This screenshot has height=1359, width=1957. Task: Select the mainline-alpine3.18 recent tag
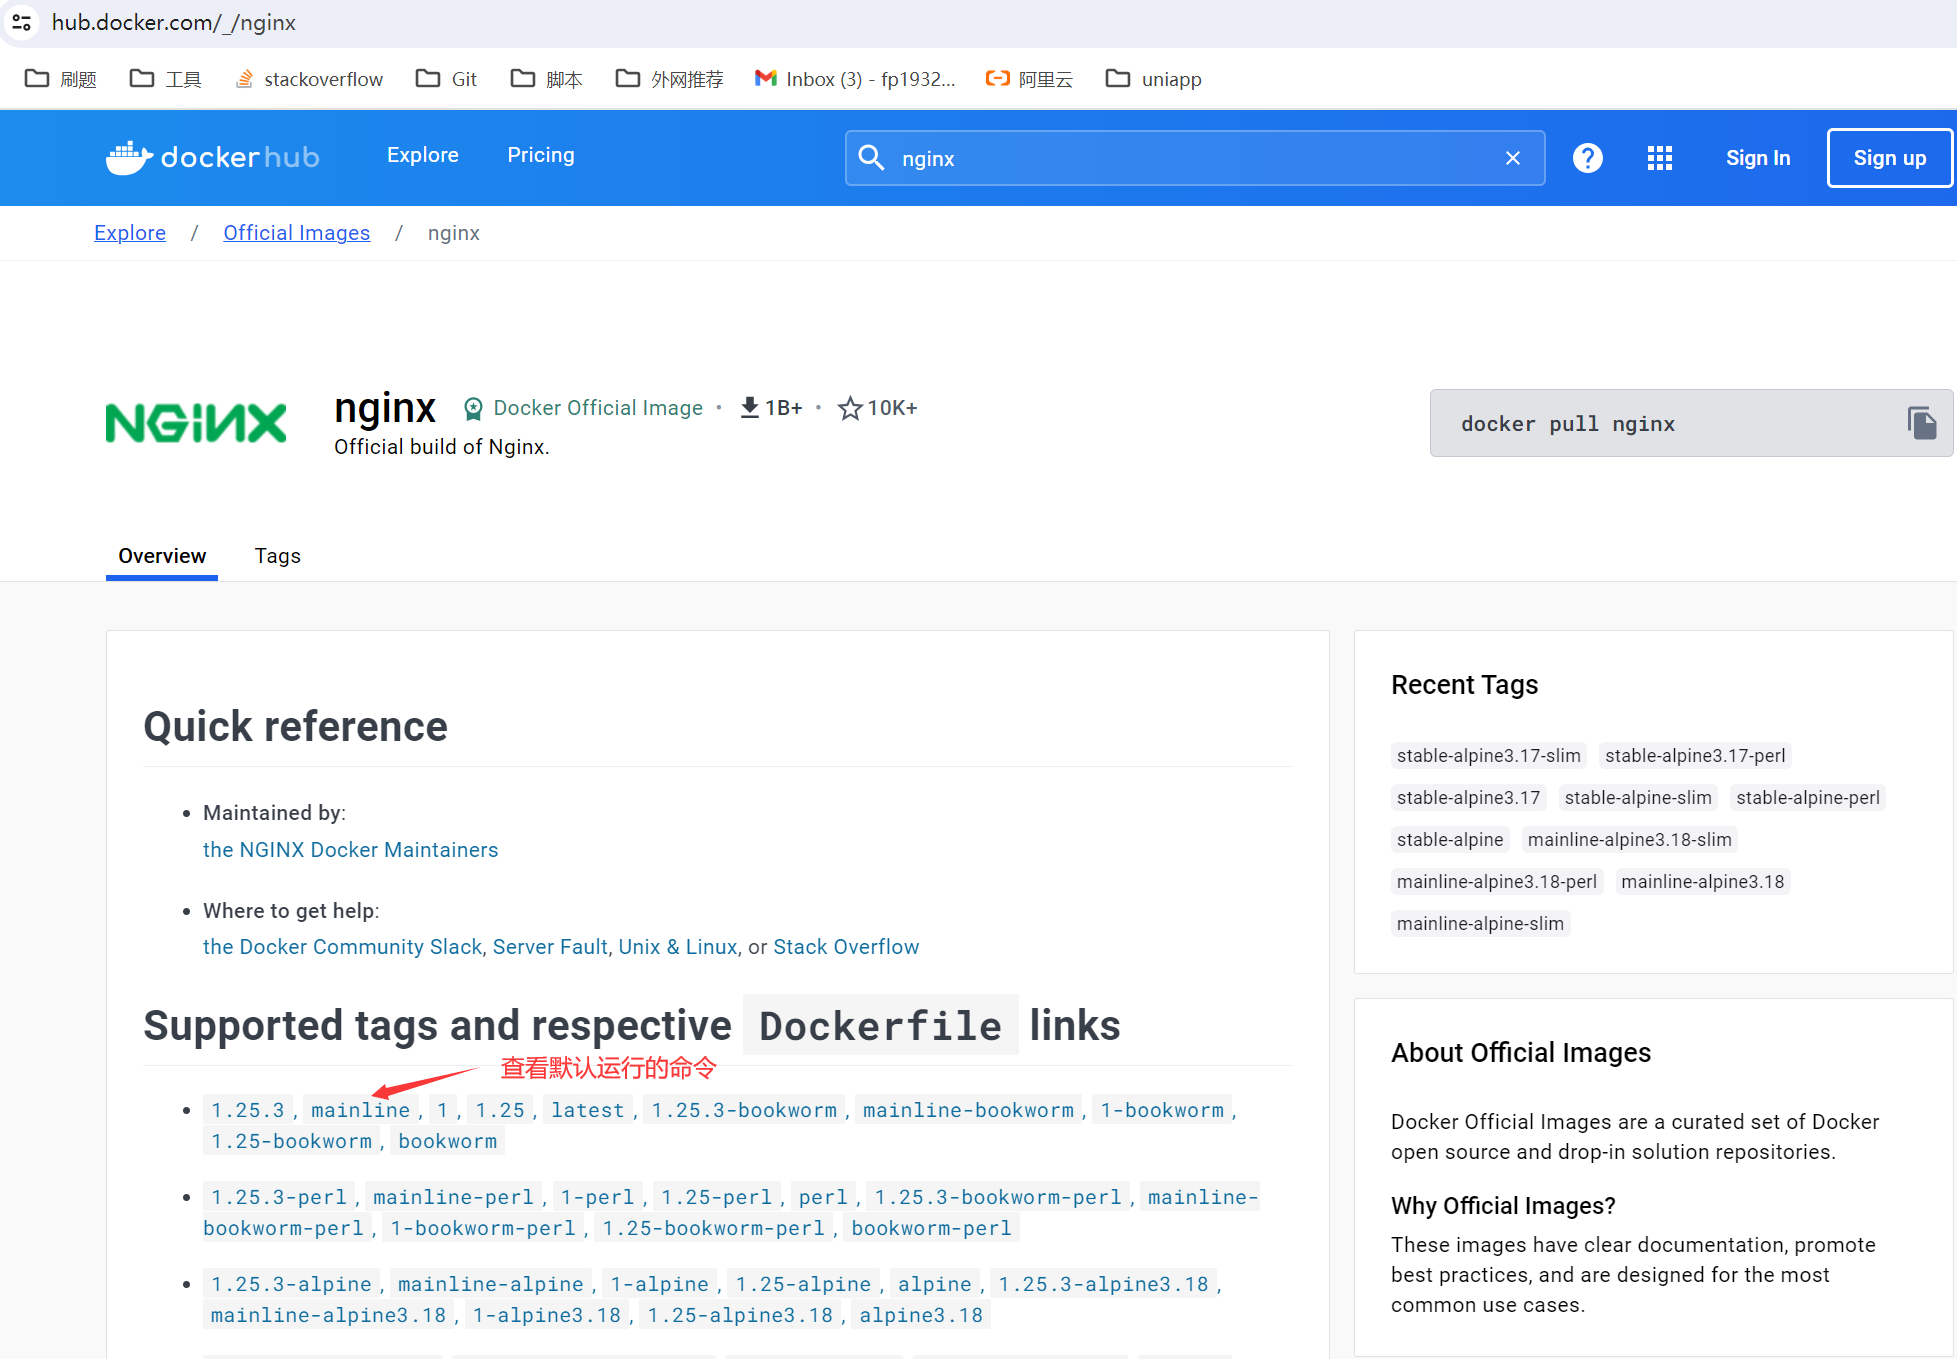tap(1703, 882)
